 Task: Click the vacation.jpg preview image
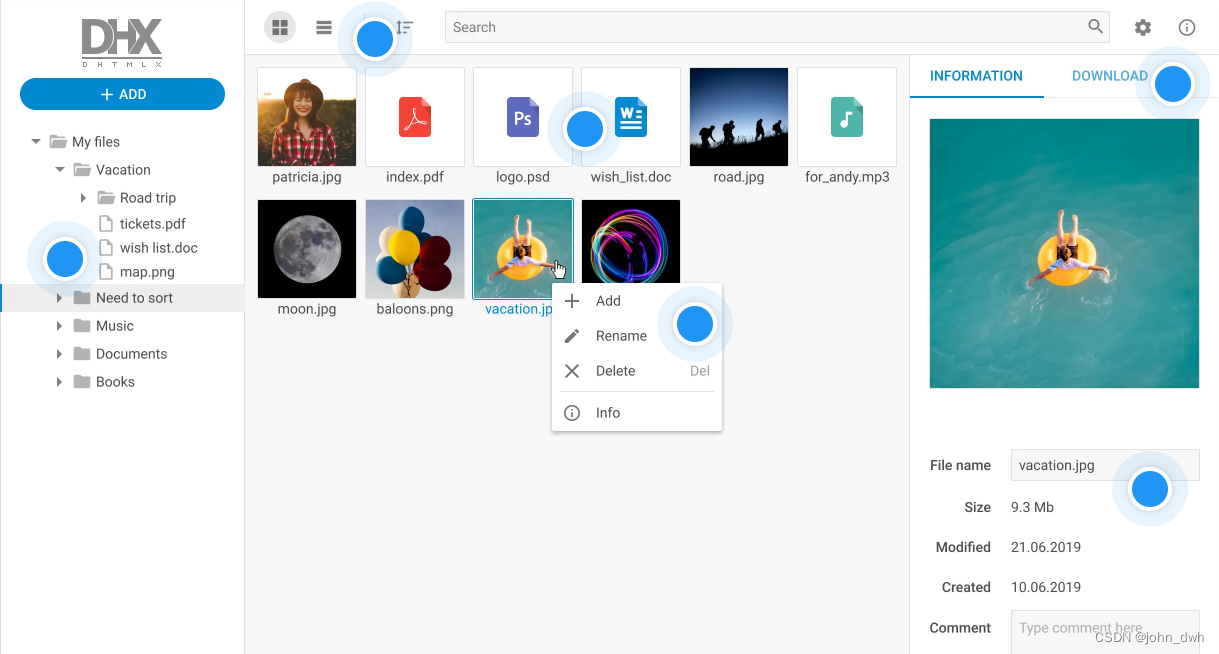tap(1063, 253)
